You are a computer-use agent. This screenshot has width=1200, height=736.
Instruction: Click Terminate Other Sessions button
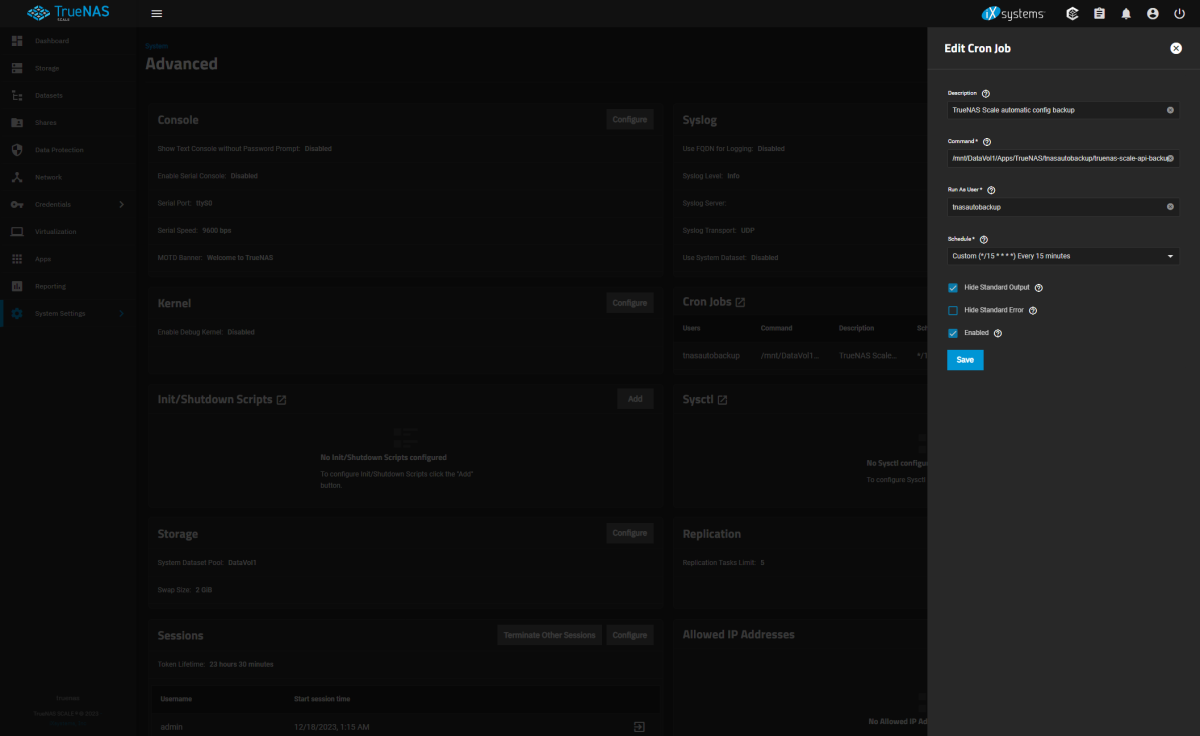pos(550,634)
